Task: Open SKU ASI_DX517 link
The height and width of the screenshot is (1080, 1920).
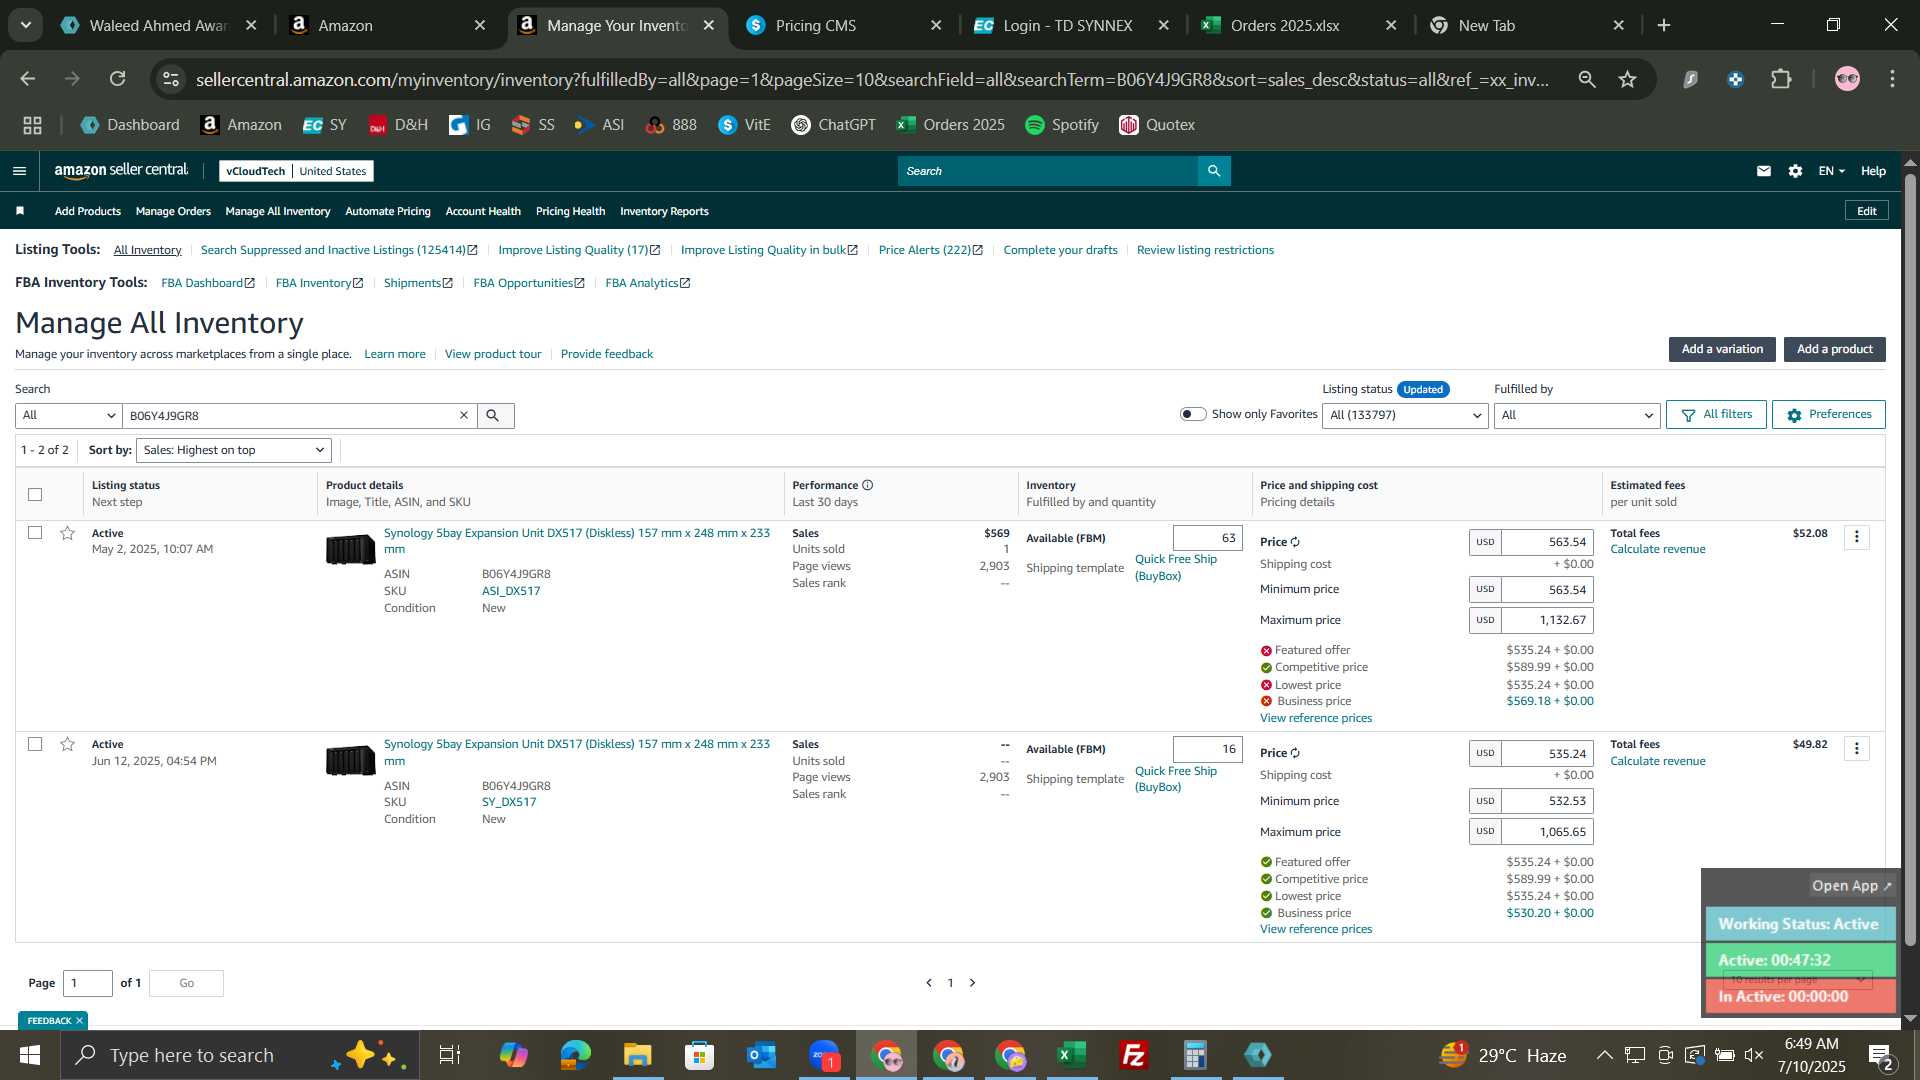Action: click(511, 591)
